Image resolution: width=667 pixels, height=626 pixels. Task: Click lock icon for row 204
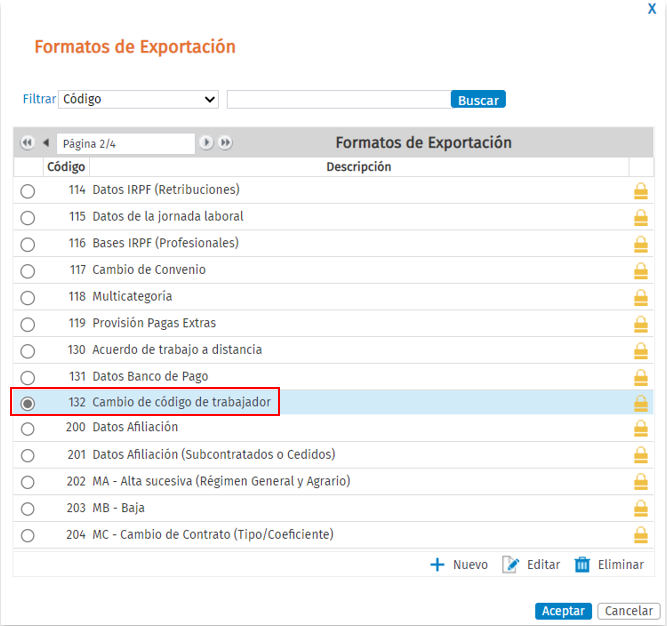point(641,535)
